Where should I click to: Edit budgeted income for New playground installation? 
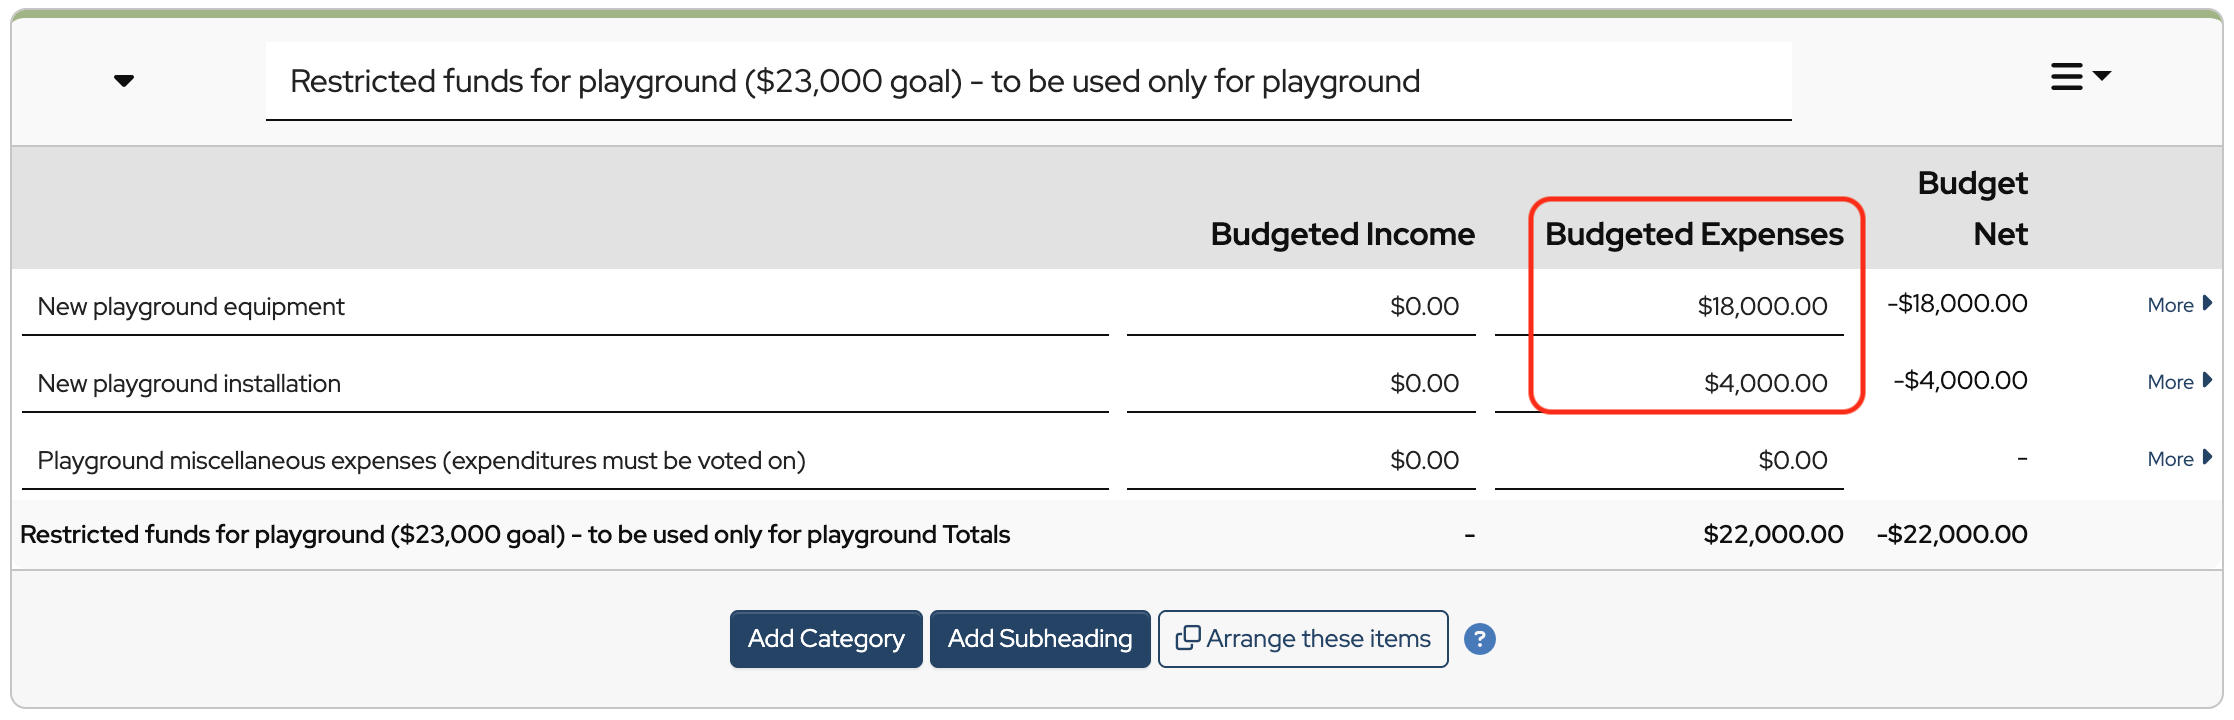(1301, 384)
